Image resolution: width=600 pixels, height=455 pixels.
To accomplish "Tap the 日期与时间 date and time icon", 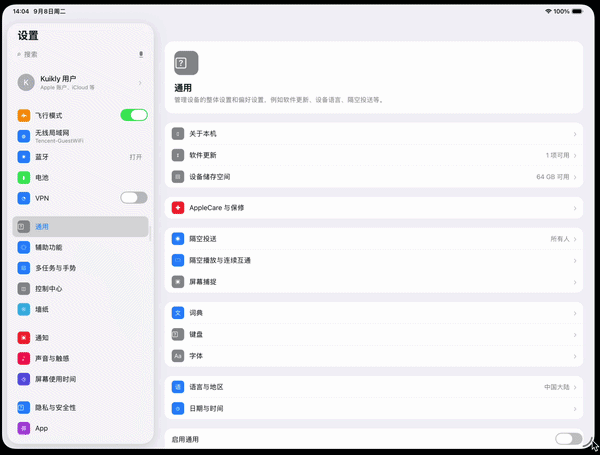I will click(178, 409).
